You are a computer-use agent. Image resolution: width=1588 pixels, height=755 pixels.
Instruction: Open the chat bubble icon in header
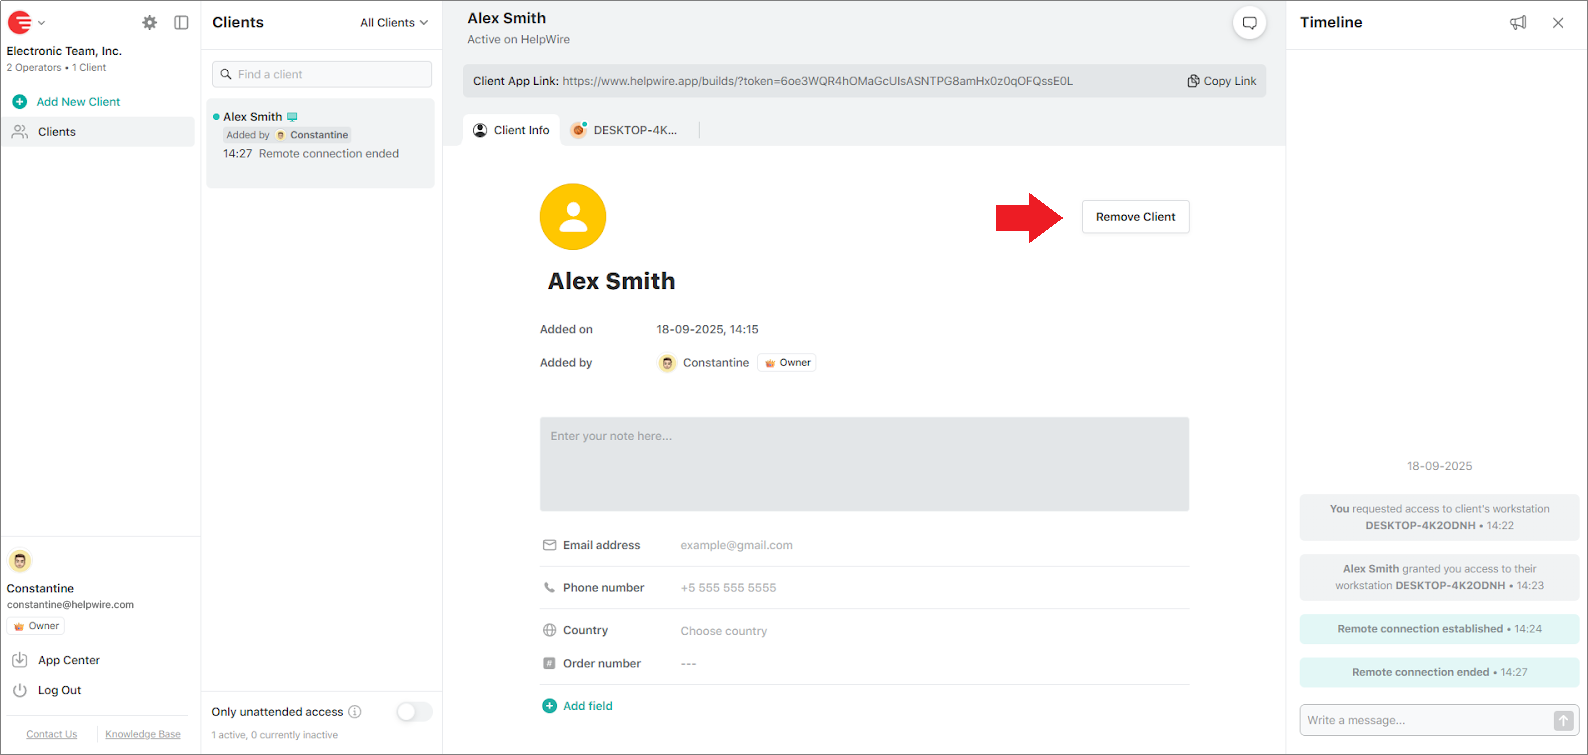point(1249,23)
